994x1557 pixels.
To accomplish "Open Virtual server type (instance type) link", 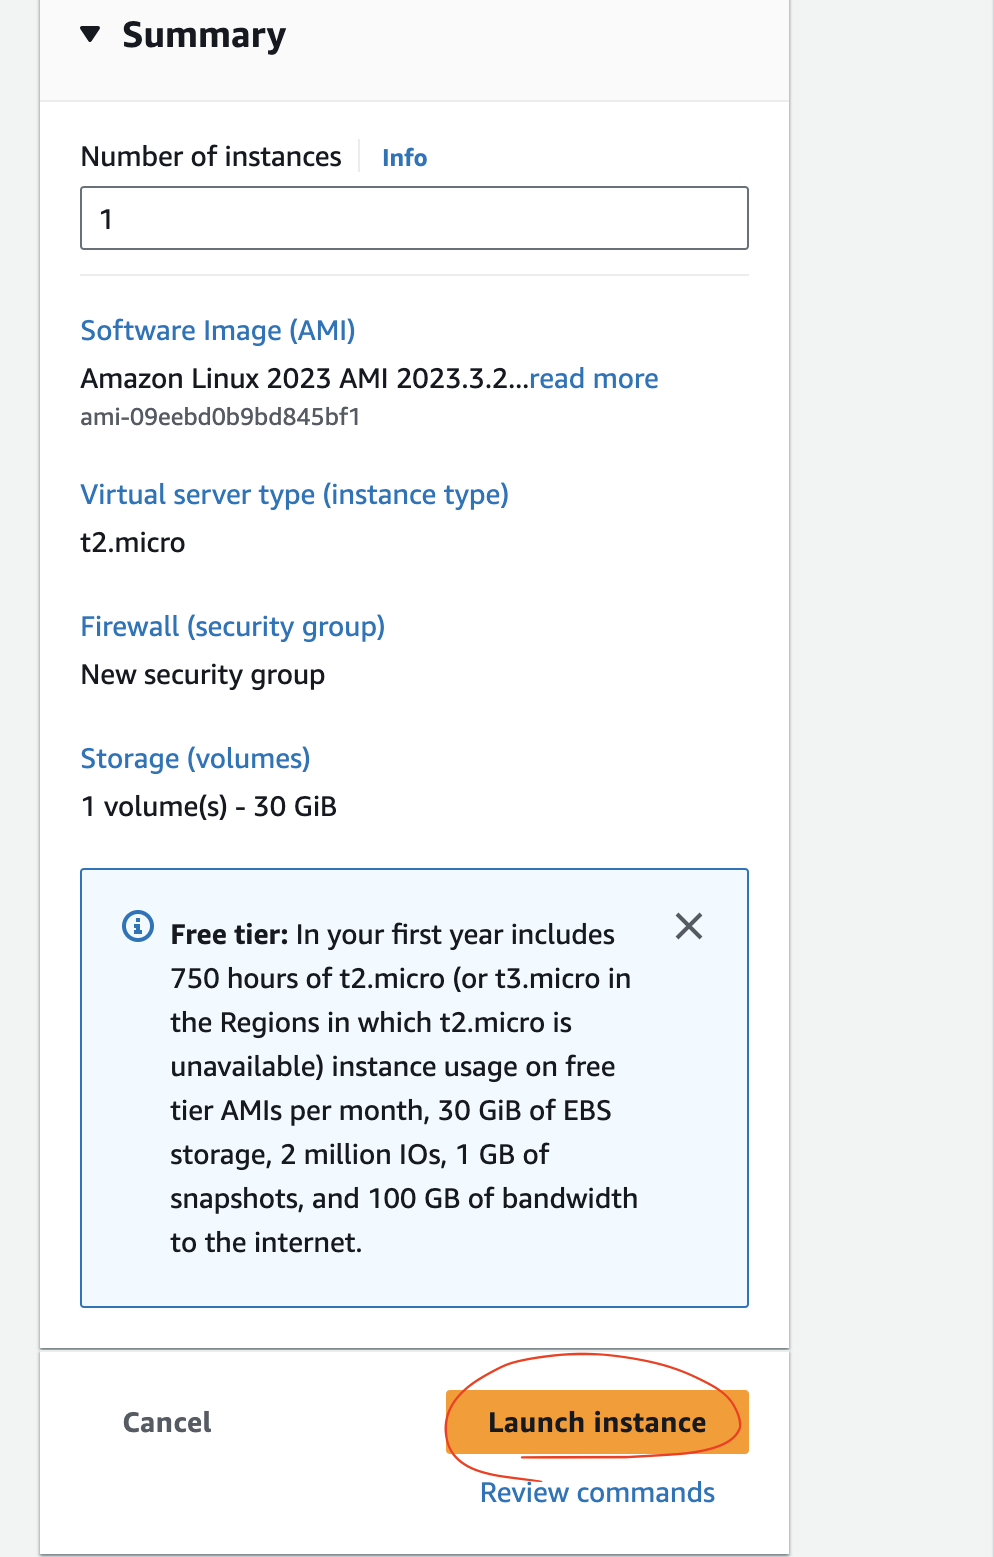I will (294, 495).
